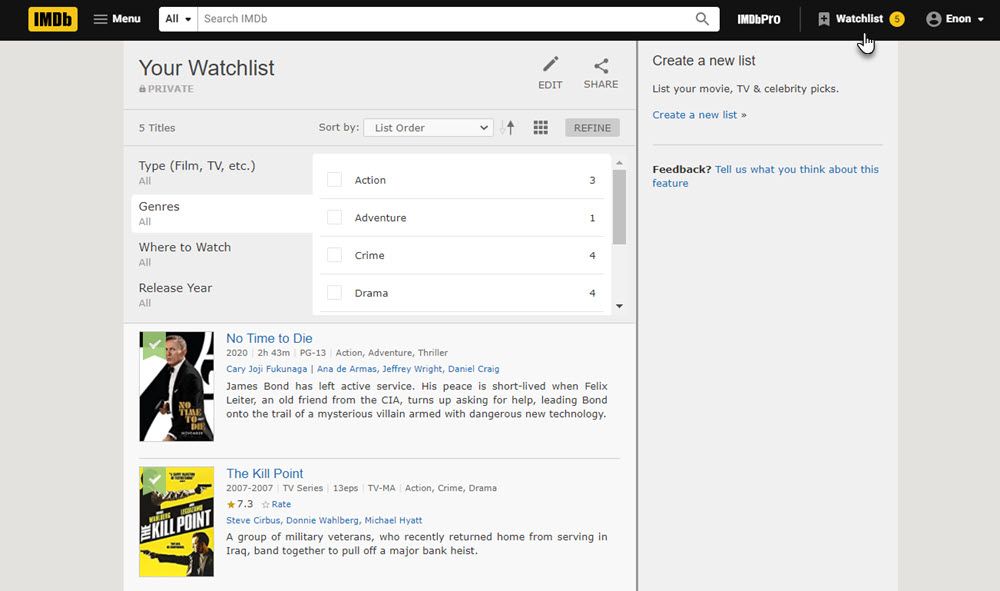Viewport: 1000px width, 591px height.
Task: Click the 7.3 star rating of The Kill Point
Action: (x=240, y=504)
